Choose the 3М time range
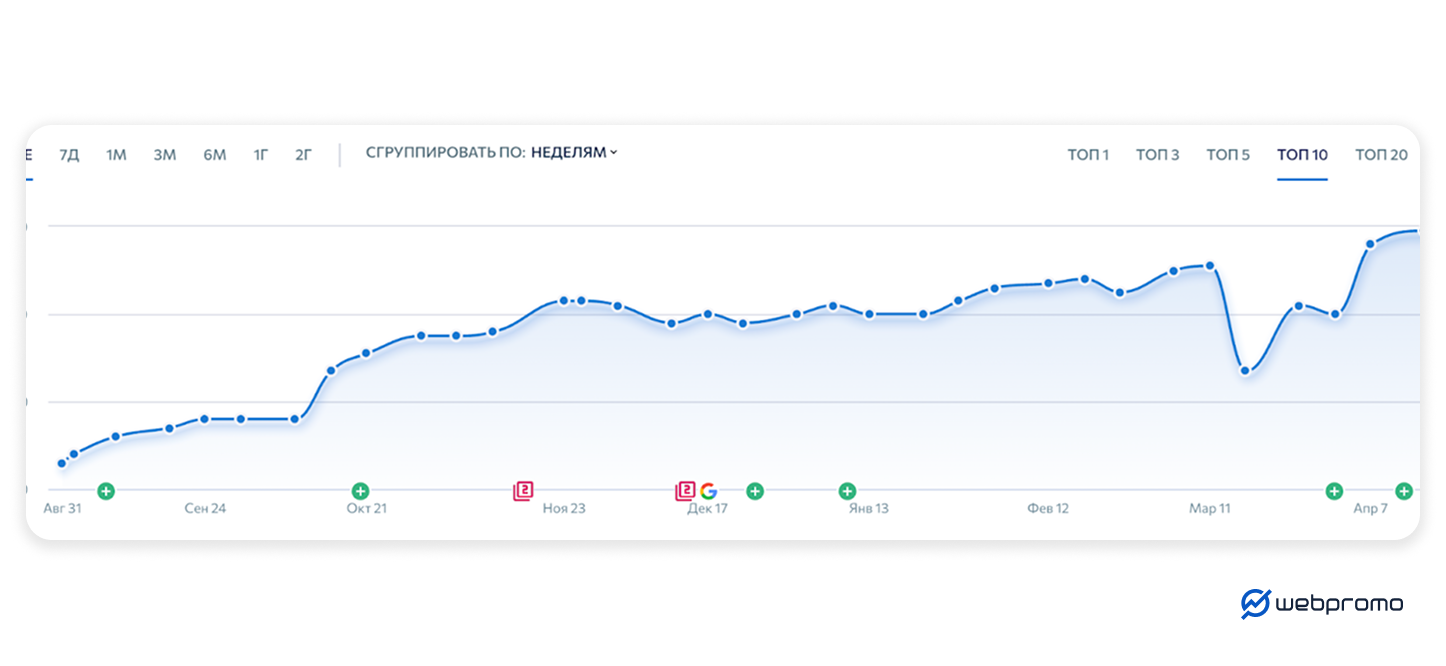This screenshot has width=1446, height=666. pos(165,154)
